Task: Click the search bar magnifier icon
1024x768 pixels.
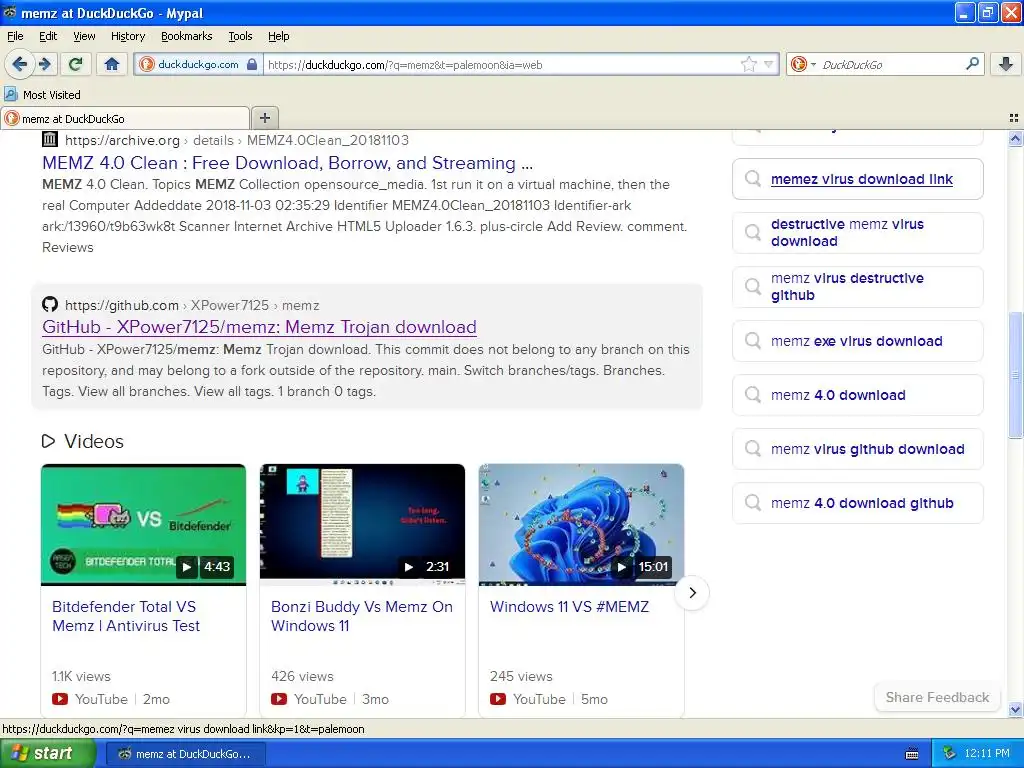Action: 972,63
